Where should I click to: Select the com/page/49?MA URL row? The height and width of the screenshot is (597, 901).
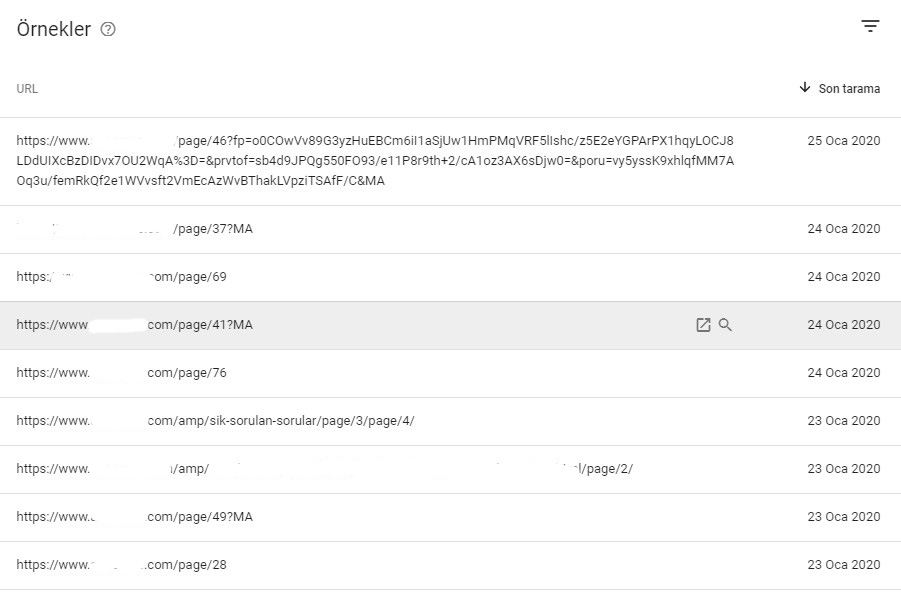(450, 517)
